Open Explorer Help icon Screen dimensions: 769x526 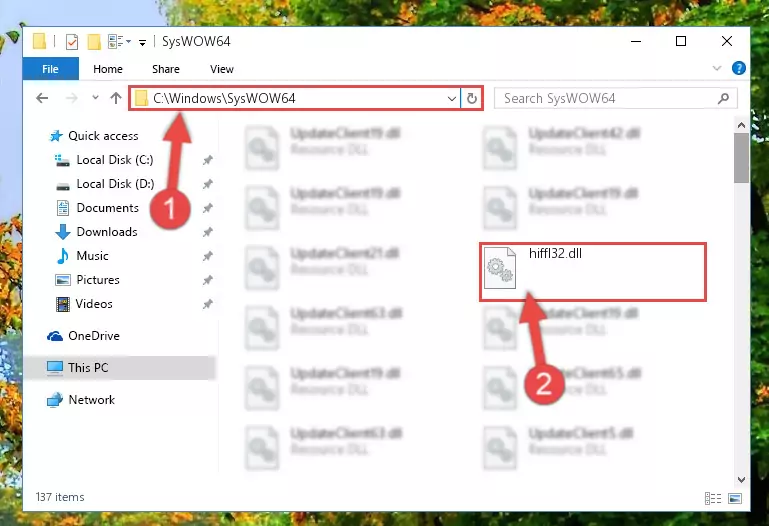739,68
